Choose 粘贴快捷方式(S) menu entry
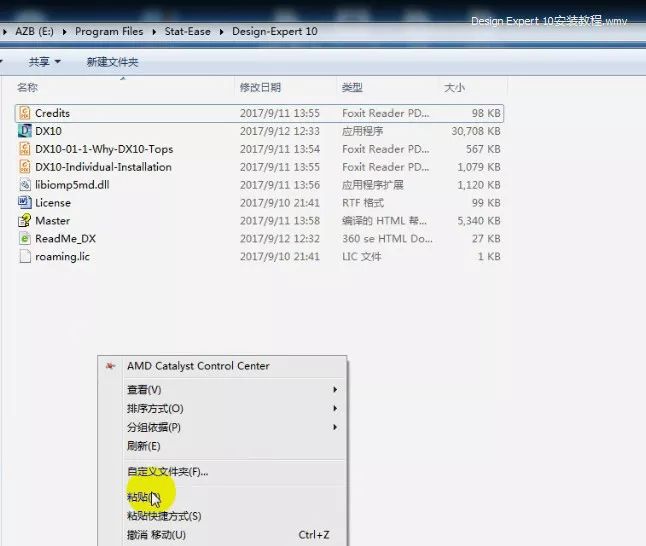The width and height of the screenshot is (646, 546). [x=222, y=516]
